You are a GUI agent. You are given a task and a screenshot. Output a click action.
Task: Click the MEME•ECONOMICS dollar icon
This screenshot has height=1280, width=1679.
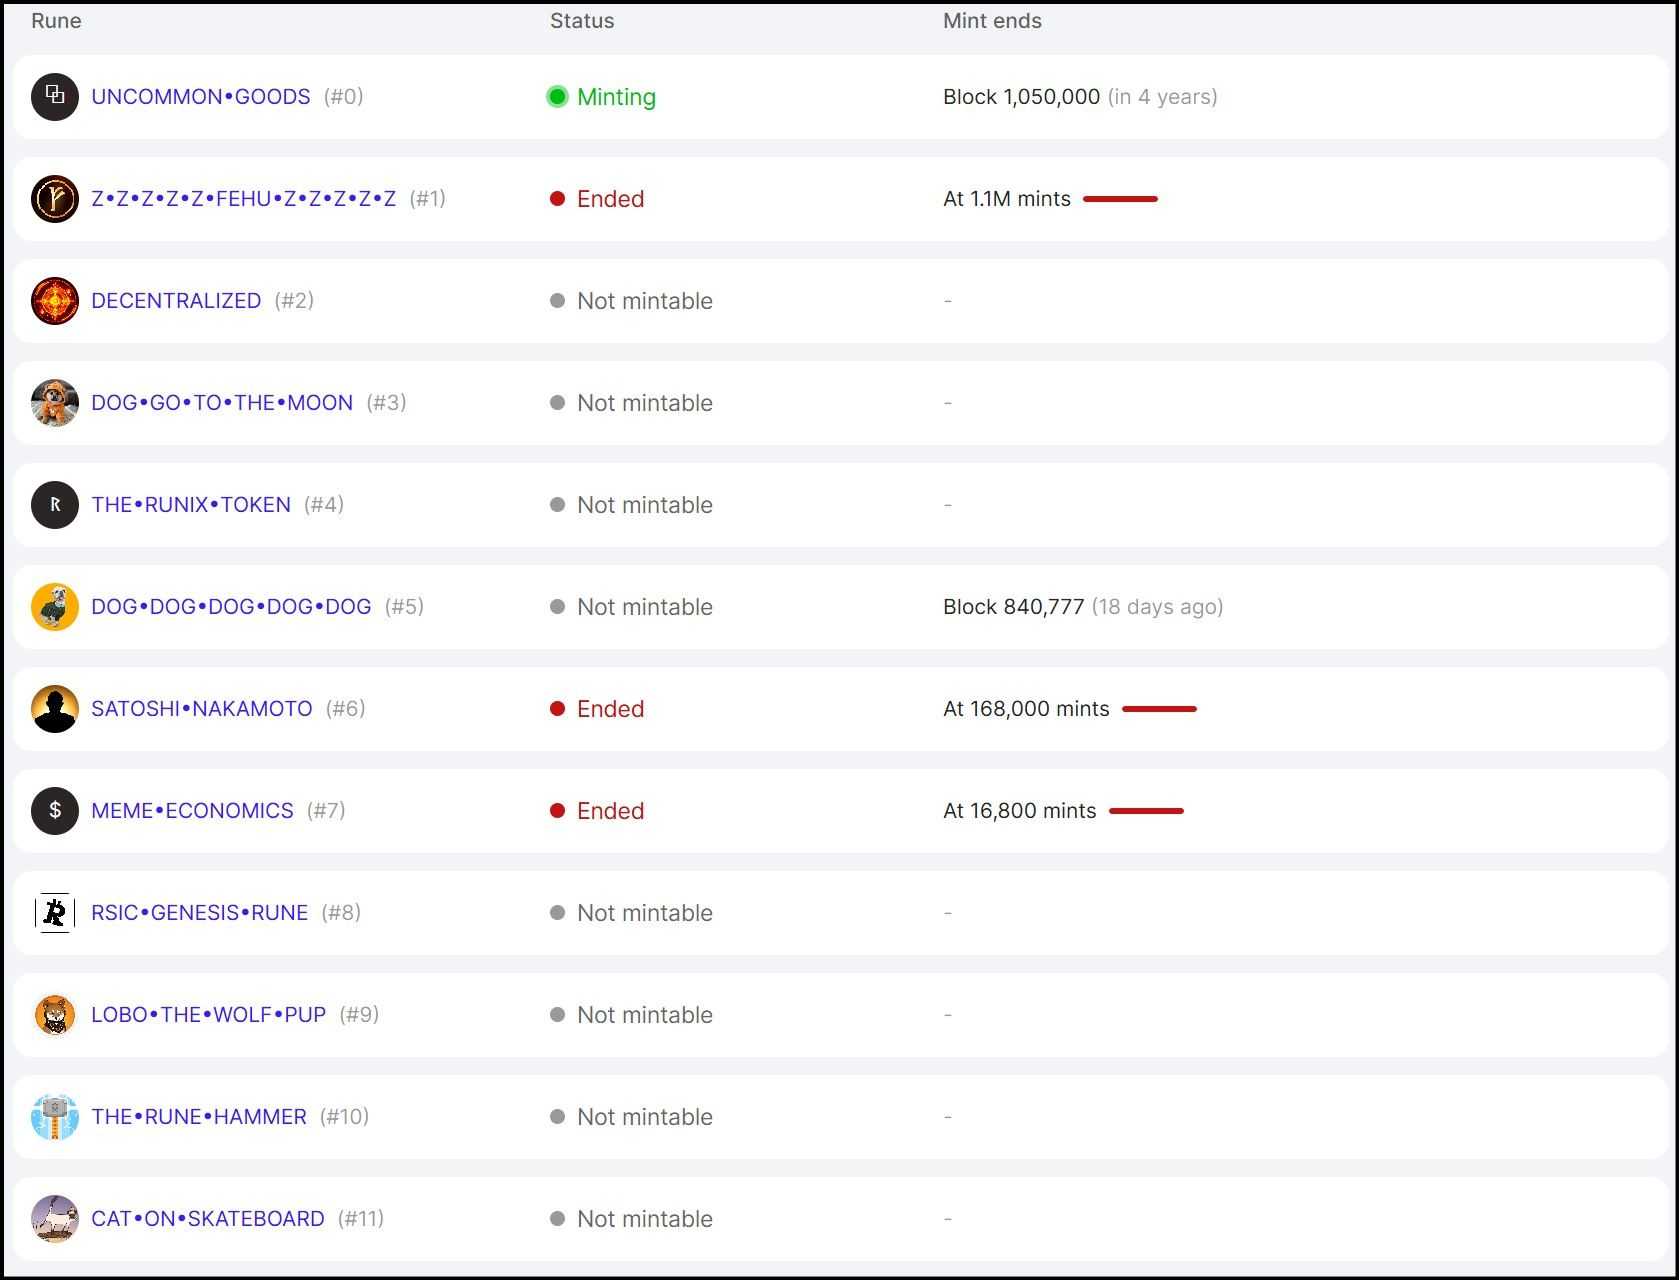55,811
